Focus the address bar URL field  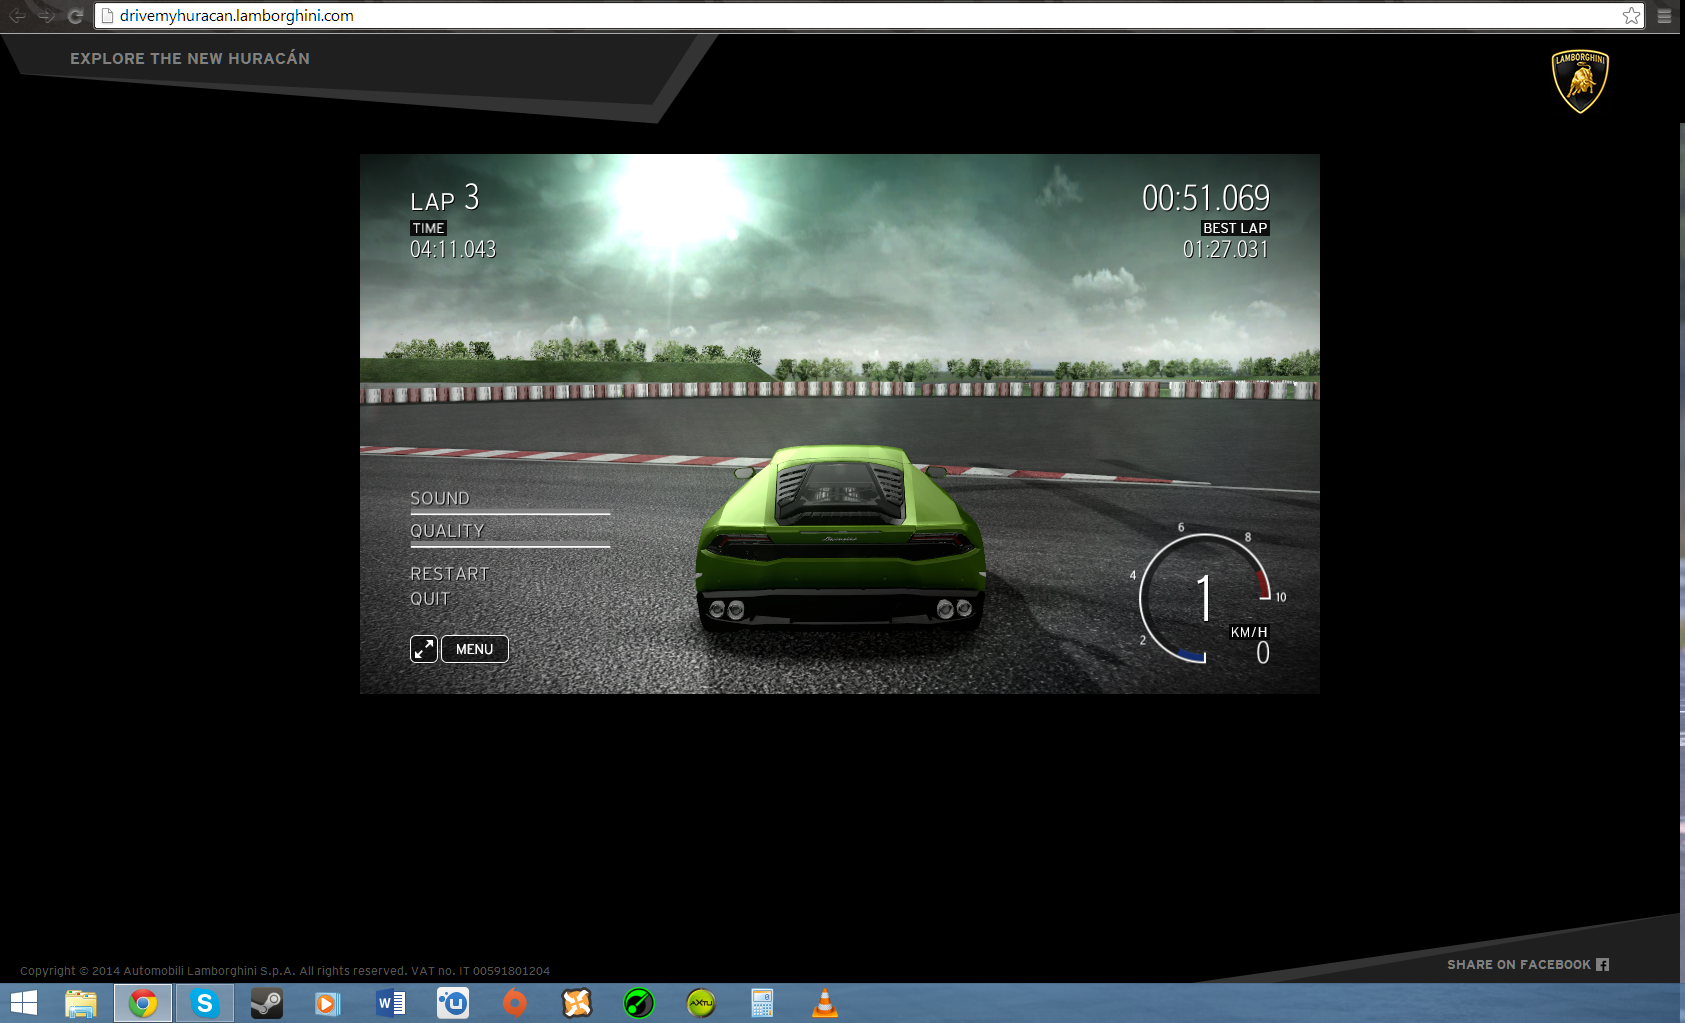[870, 16]
